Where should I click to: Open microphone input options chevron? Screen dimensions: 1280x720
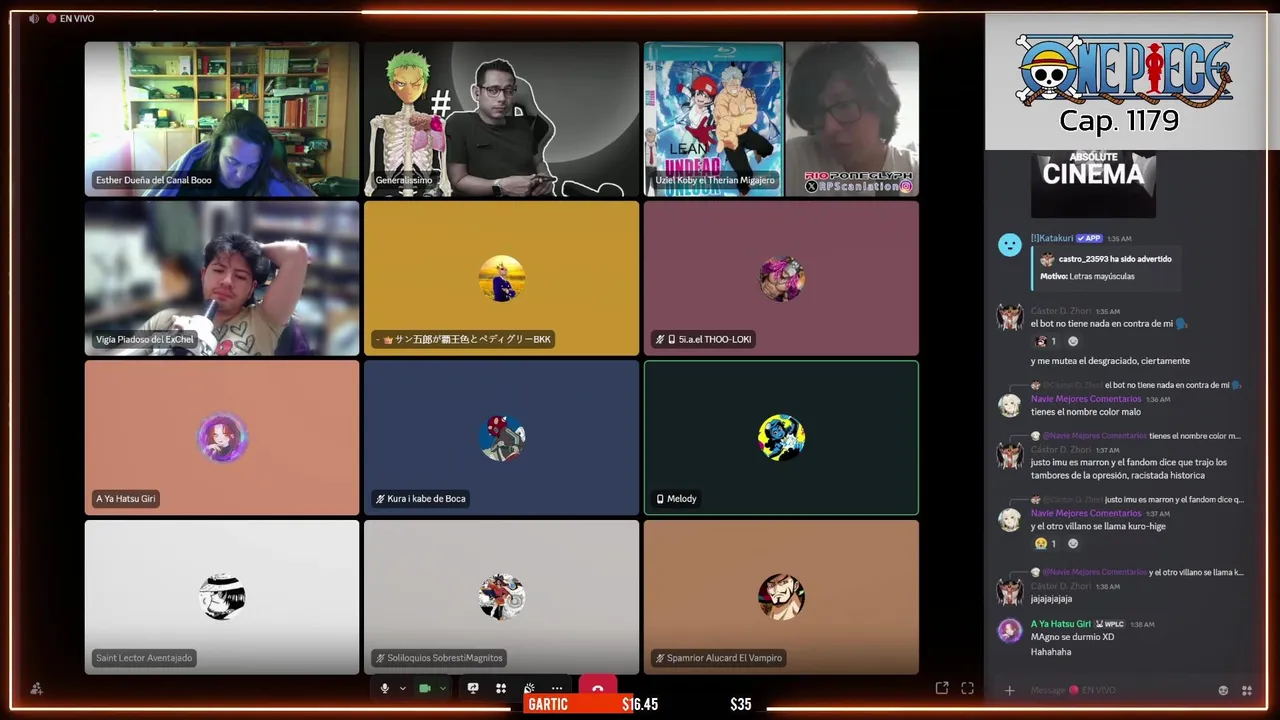point(403,688)
